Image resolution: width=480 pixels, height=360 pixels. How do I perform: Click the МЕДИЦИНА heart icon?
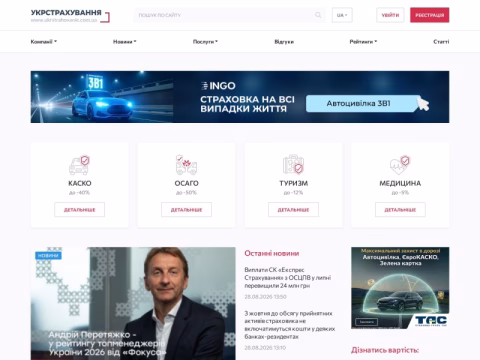[x=400, y=165]
